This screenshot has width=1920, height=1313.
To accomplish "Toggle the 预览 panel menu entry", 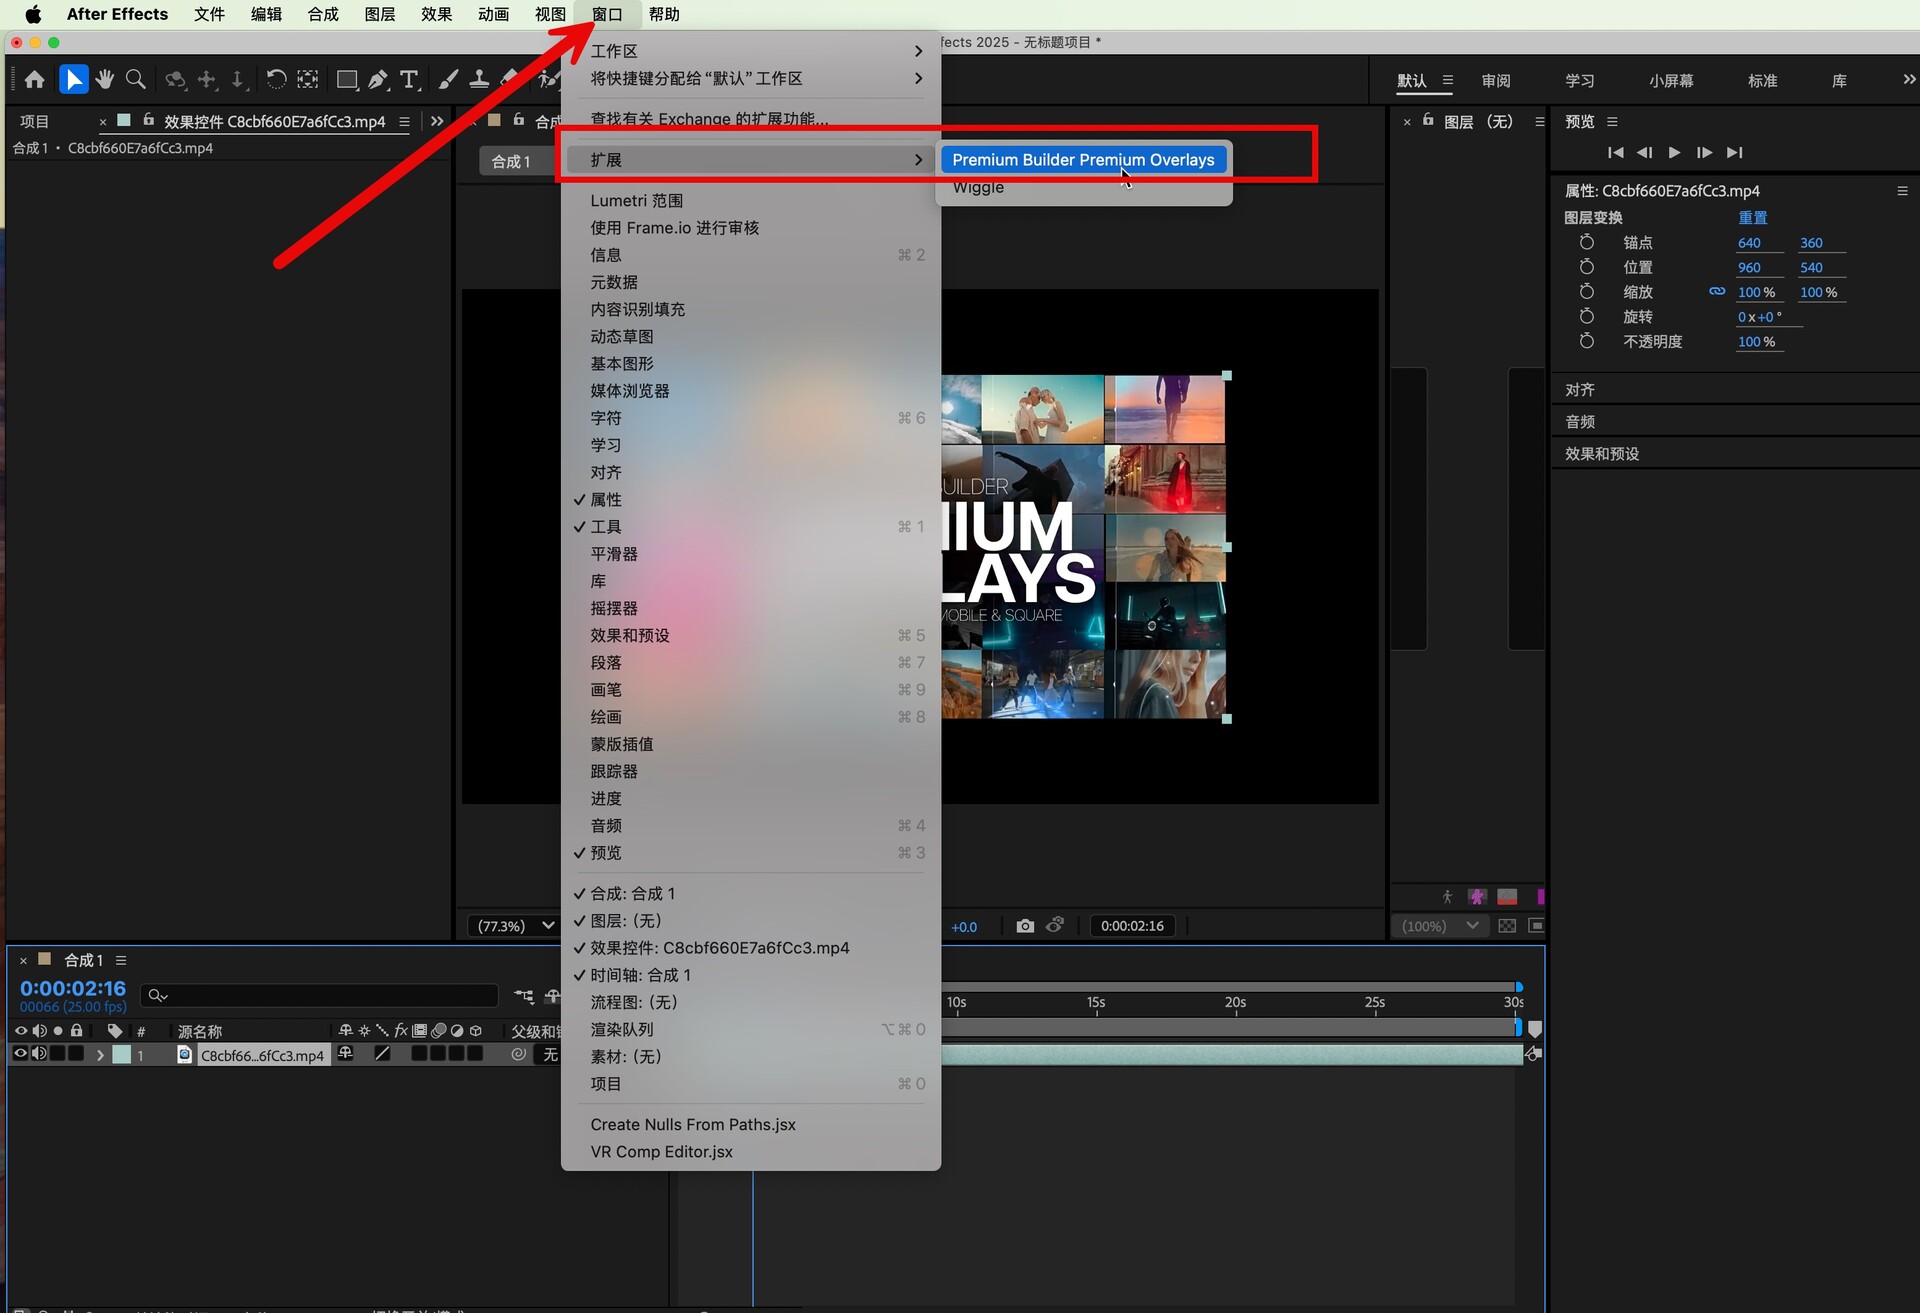I will 606,853.
